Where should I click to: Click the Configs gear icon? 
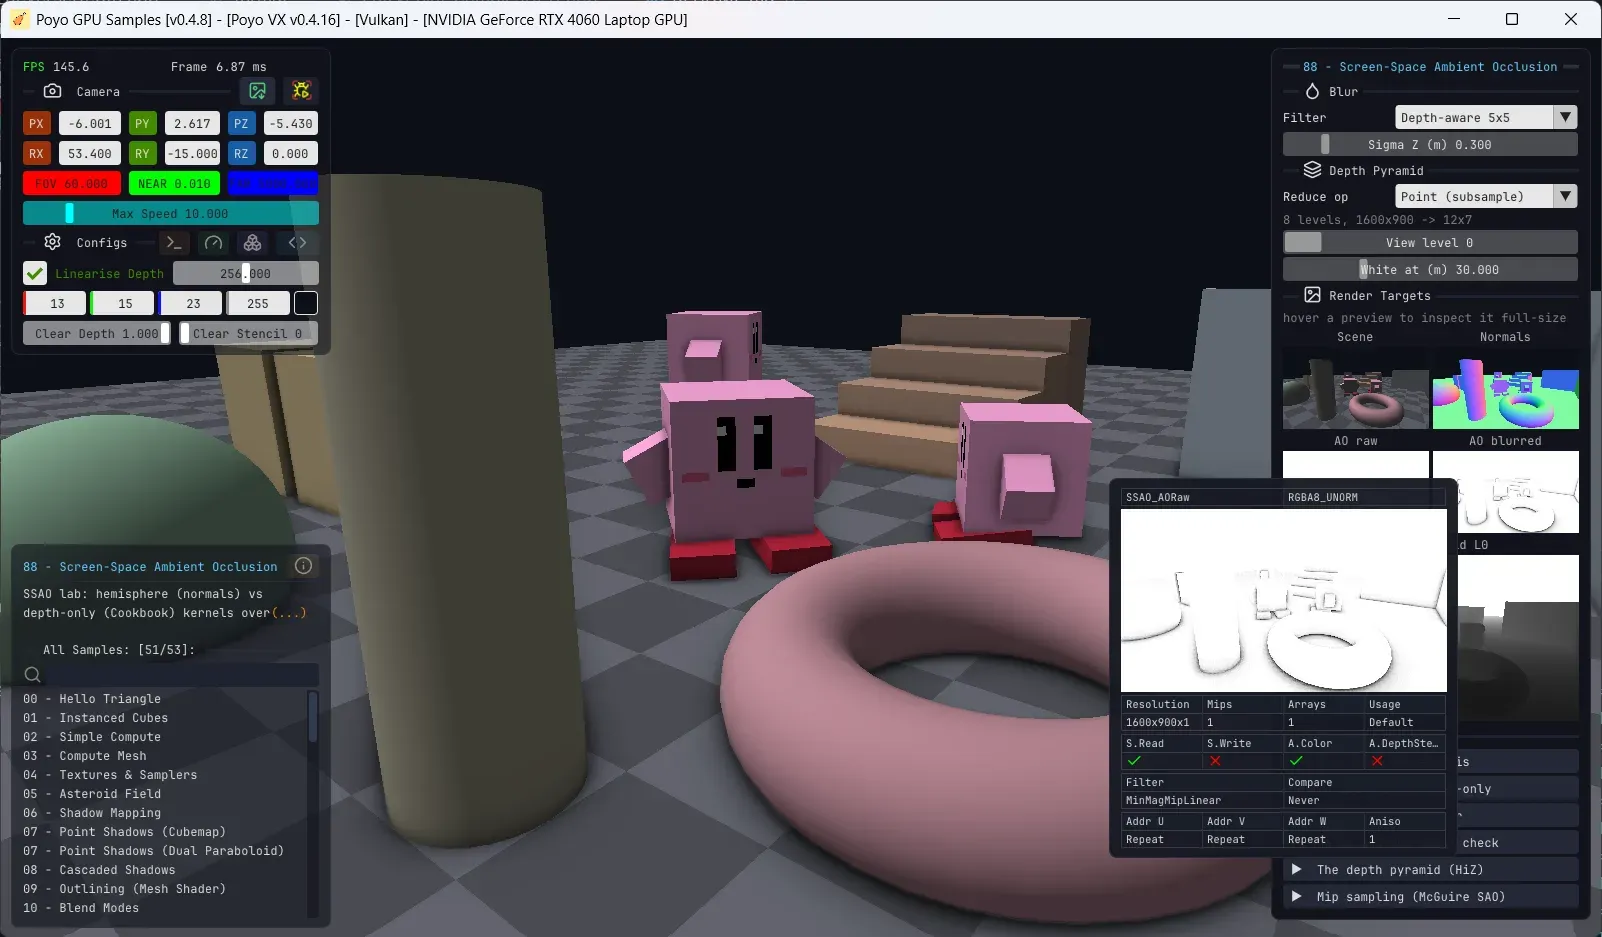pyautogui.click(x=53, y=242)
